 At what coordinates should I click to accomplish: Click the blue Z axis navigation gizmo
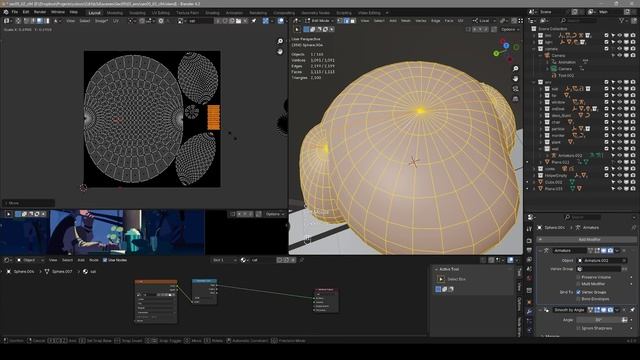506,46
